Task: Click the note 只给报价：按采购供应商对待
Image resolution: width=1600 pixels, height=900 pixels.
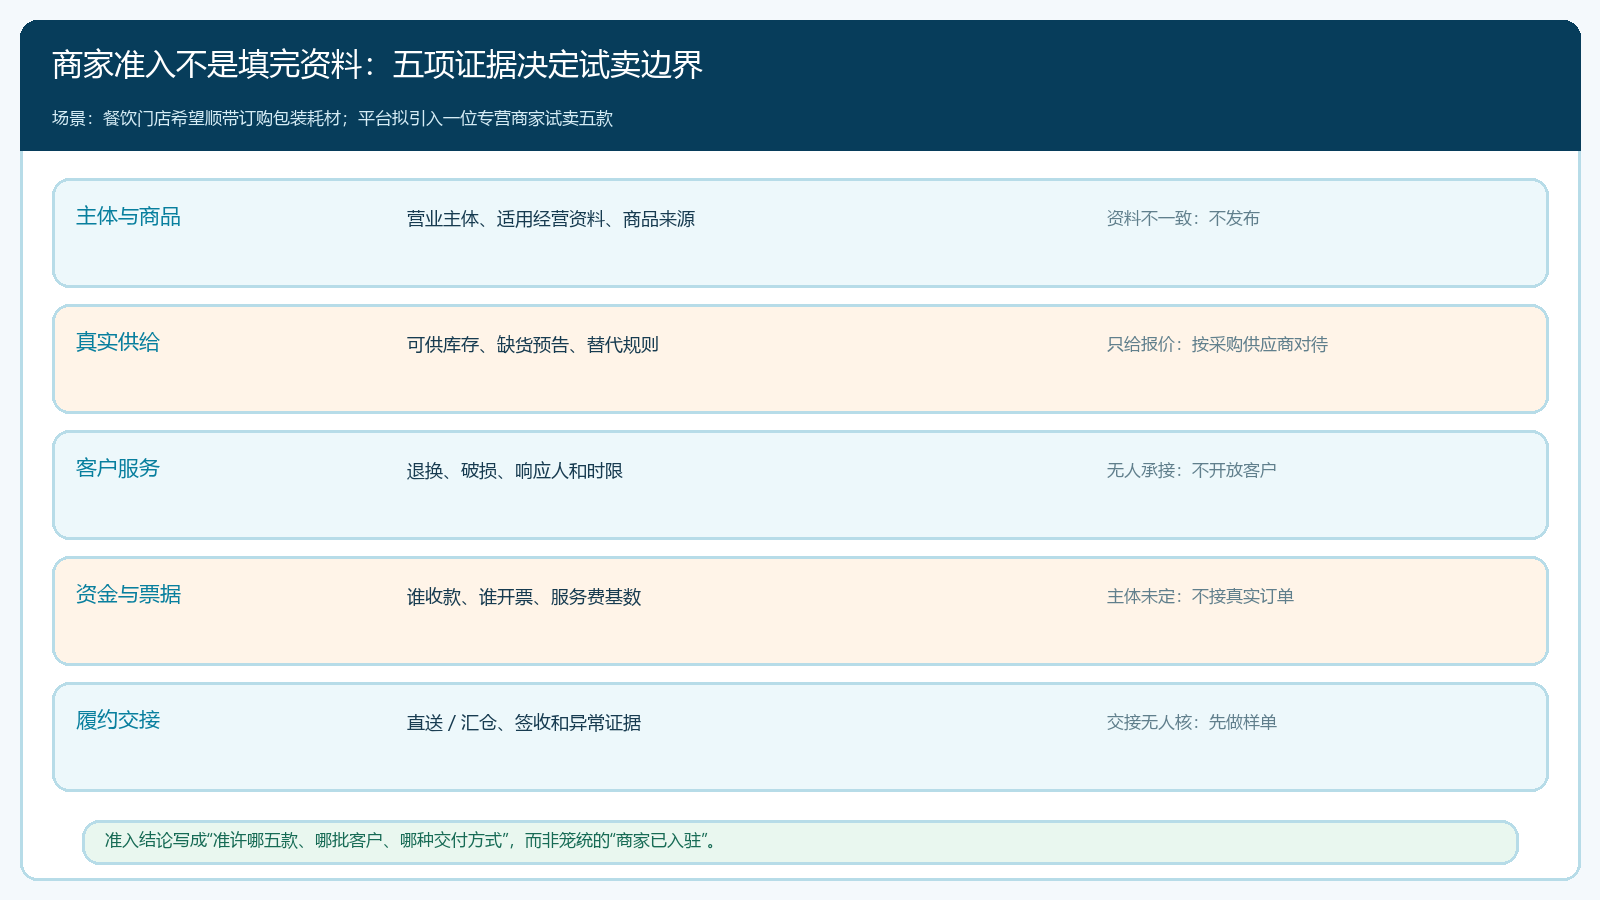Action: tap(1217, 345)
